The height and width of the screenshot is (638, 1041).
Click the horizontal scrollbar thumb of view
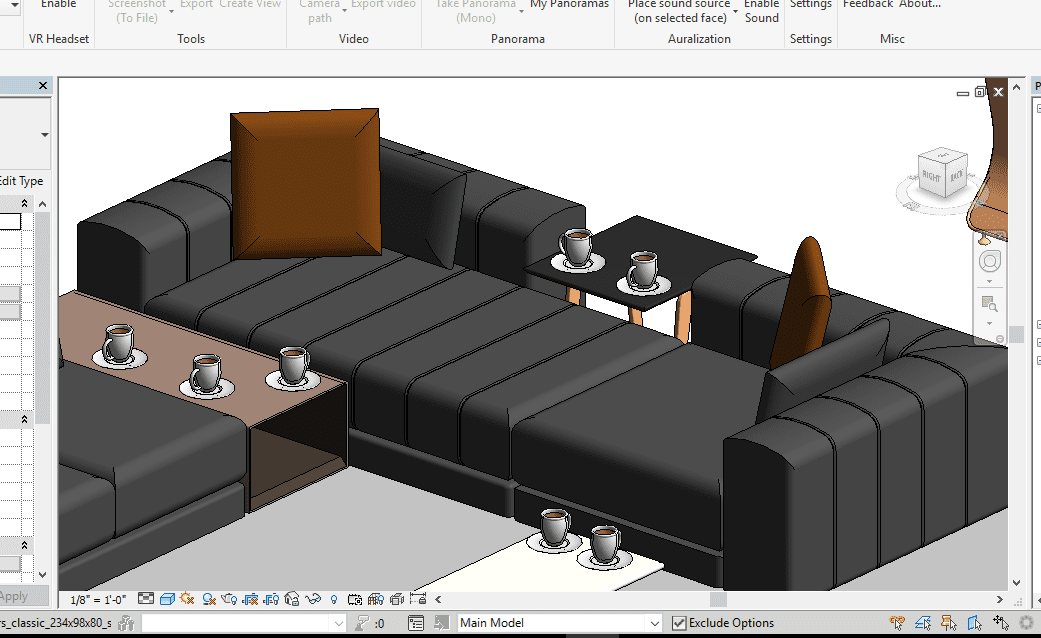(718, 599)
